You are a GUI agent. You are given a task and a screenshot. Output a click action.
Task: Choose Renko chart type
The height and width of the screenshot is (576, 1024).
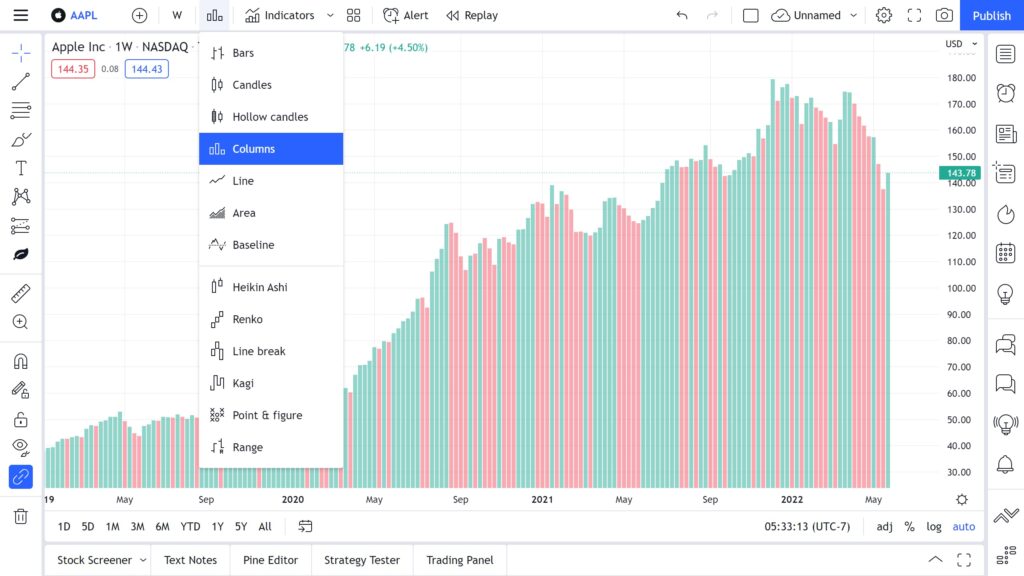click(271, 319)
